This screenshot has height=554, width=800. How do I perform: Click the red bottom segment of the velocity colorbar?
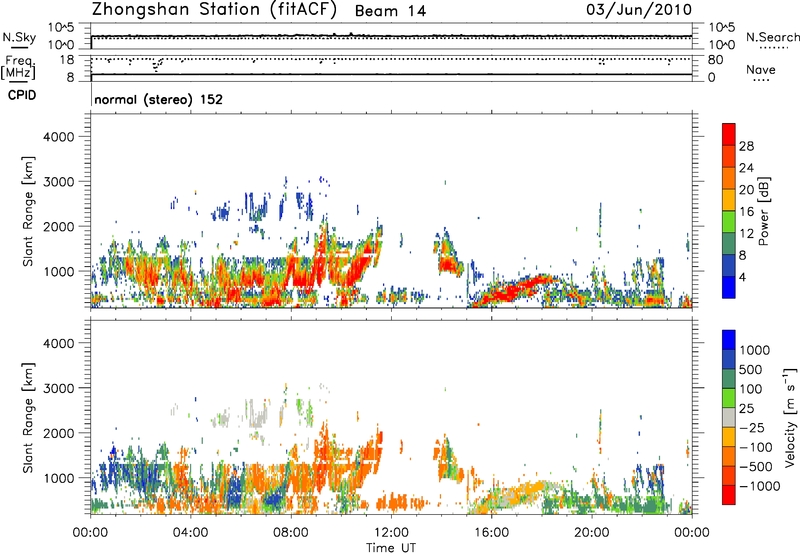click(x=729, y=495)
